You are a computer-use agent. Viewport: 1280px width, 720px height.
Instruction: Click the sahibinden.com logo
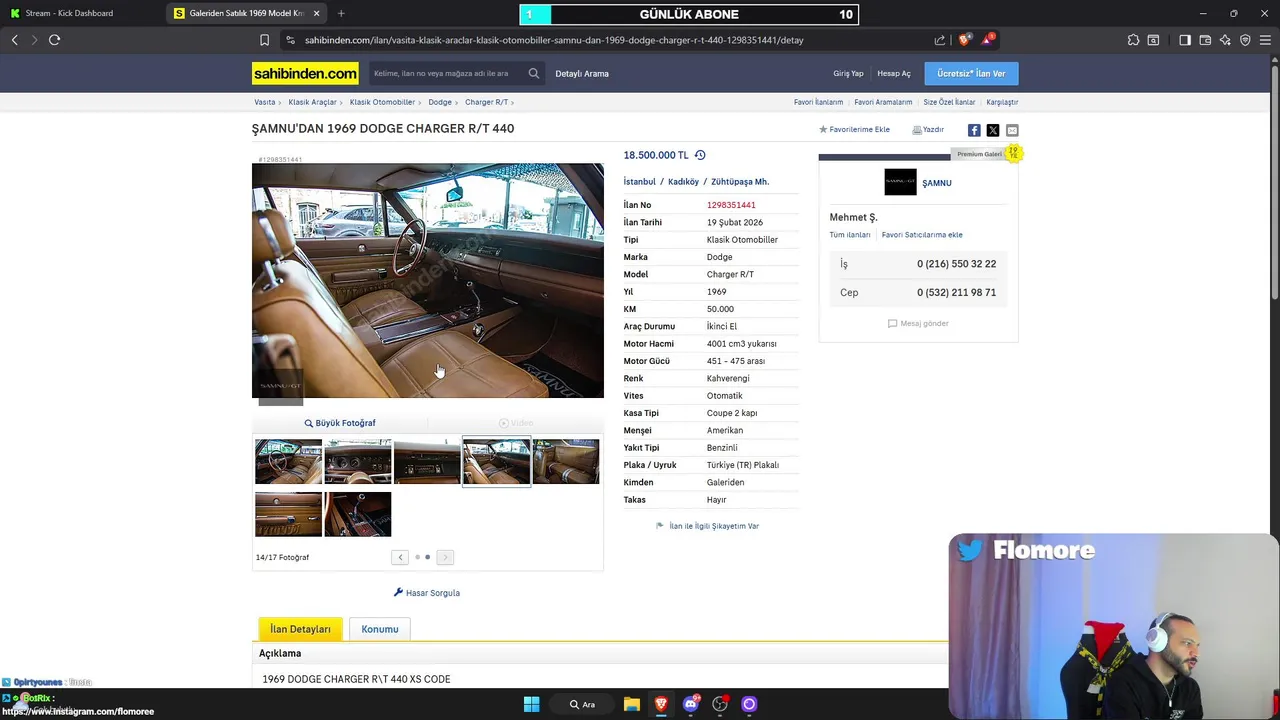(305, 73)
